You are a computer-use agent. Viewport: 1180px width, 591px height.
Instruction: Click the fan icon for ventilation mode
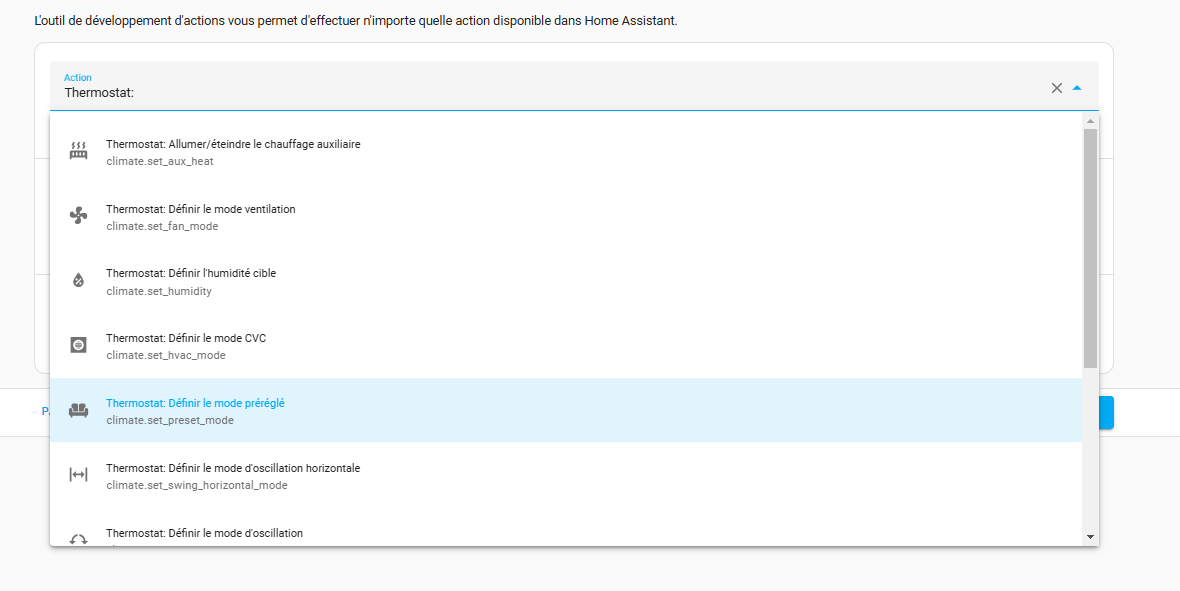click(78, 216)
